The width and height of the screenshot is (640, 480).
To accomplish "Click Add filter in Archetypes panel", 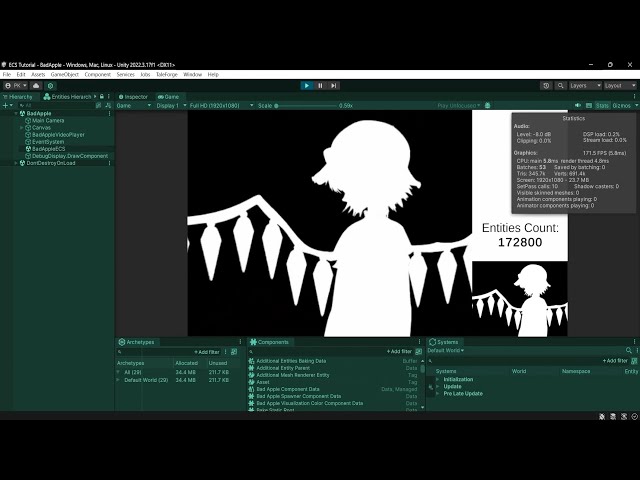I will pos(207,352).
